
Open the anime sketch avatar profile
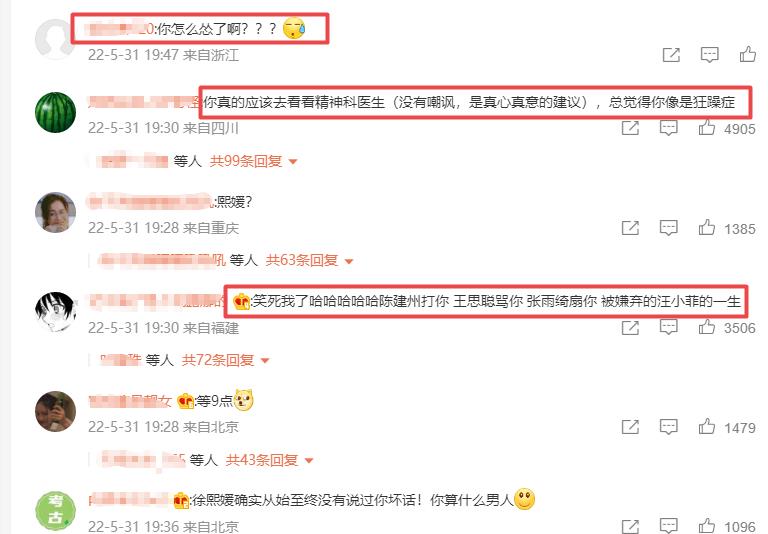point(55,312)
